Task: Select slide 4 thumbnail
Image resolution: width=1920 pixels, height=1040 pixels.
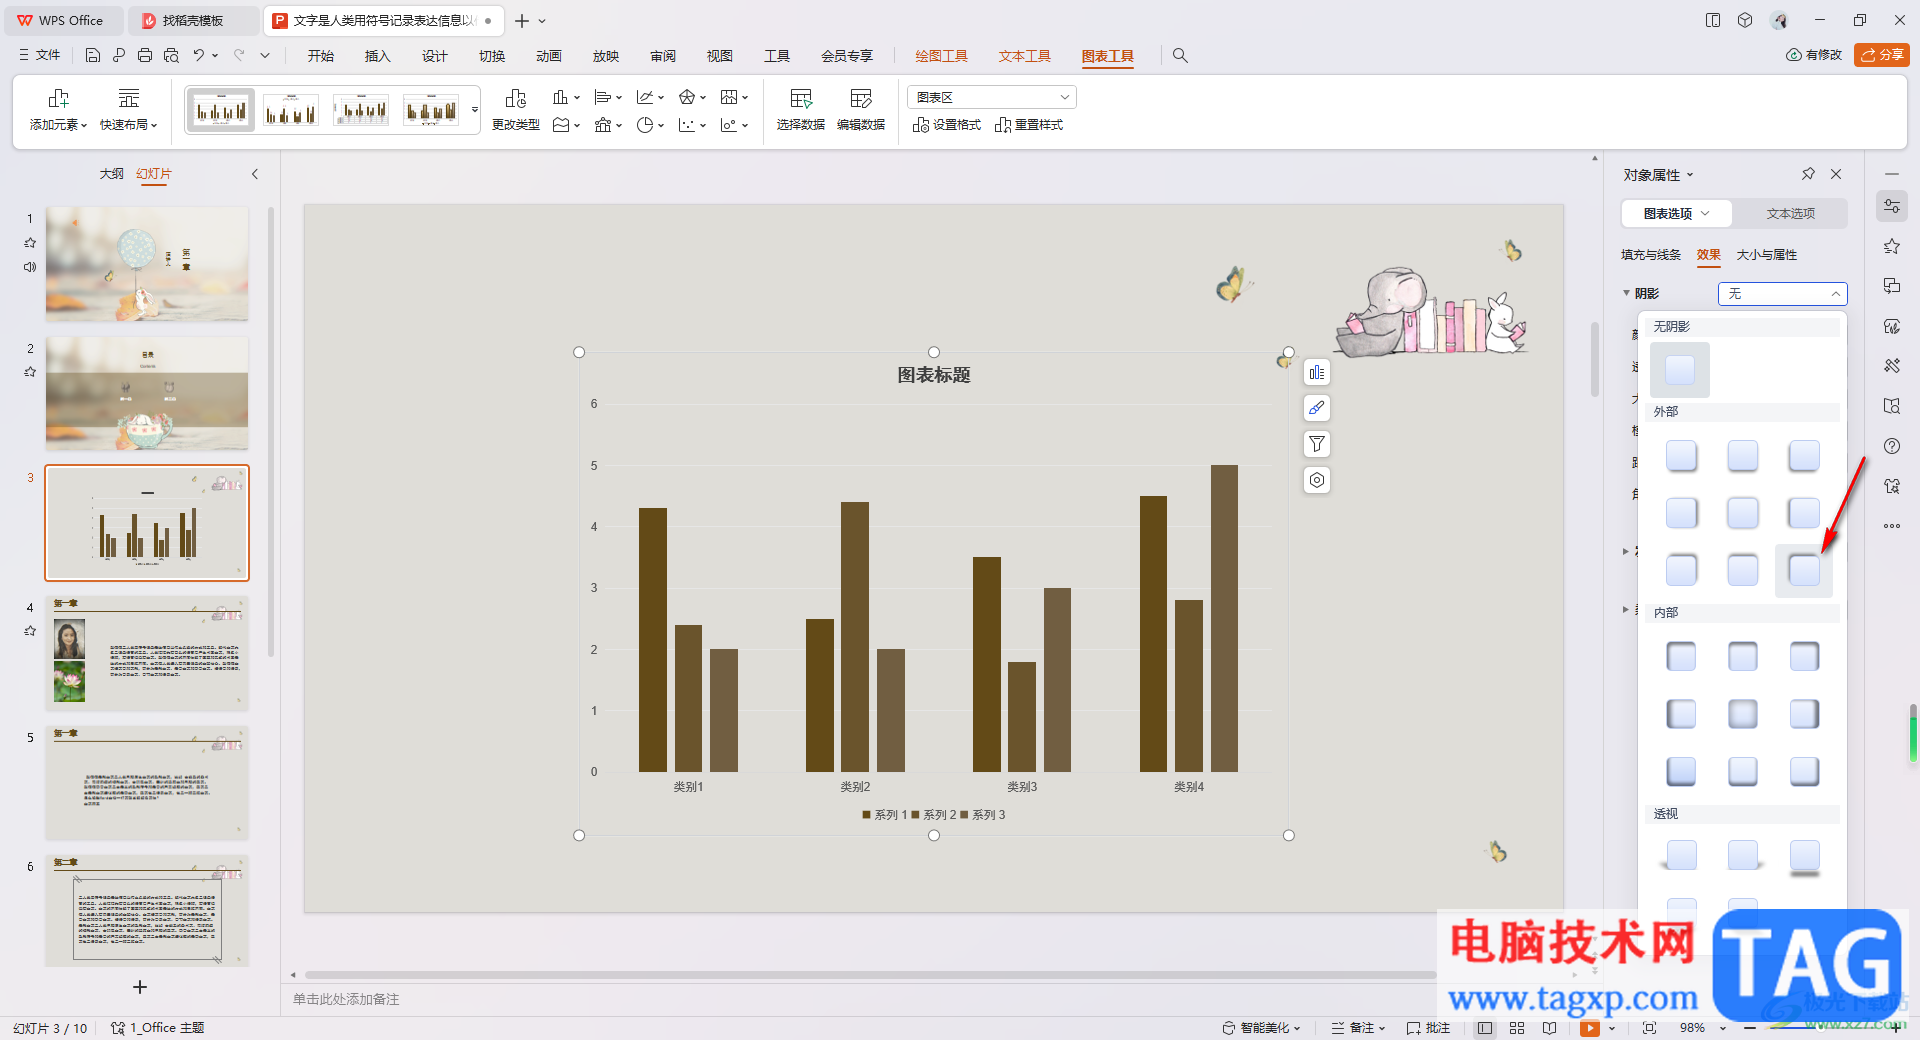Action: click(147, 653)
